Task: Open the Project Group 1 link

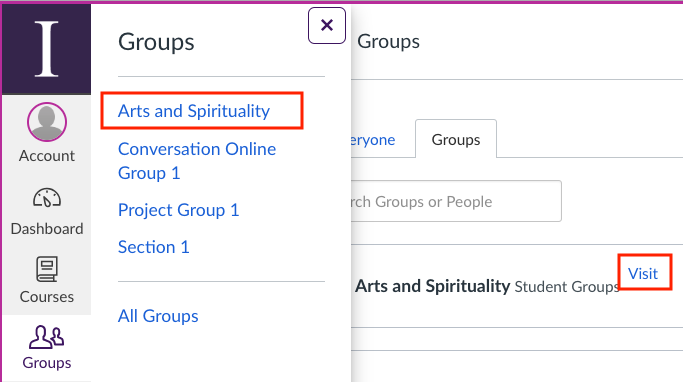Action: click(179, 210)
